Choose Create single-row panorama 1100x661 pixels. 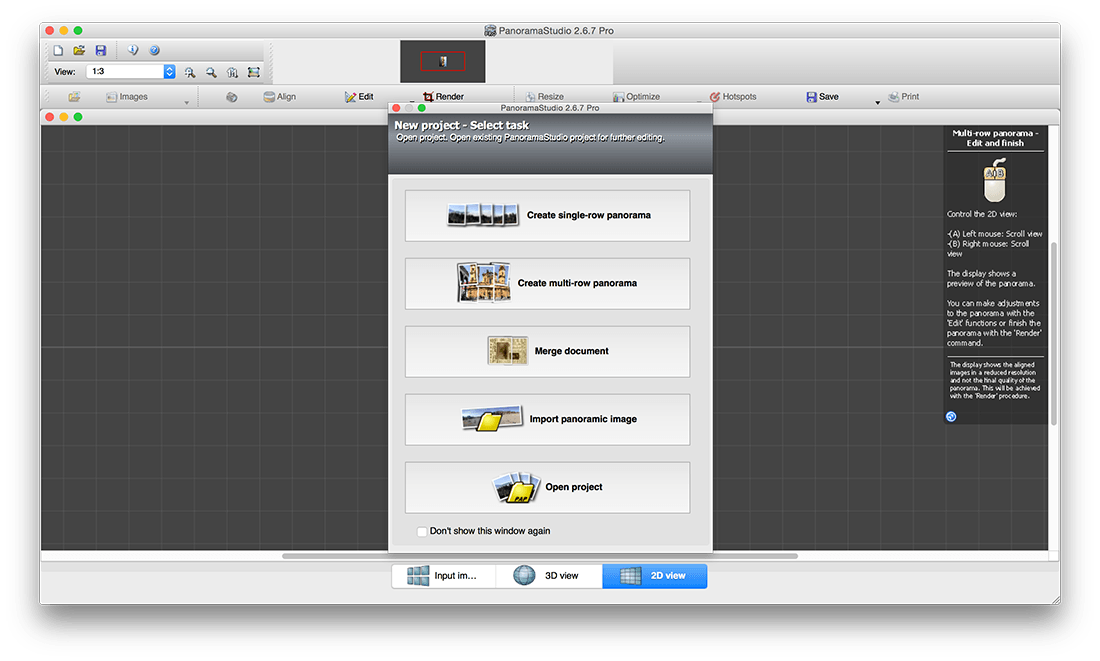tap(547, 215)
